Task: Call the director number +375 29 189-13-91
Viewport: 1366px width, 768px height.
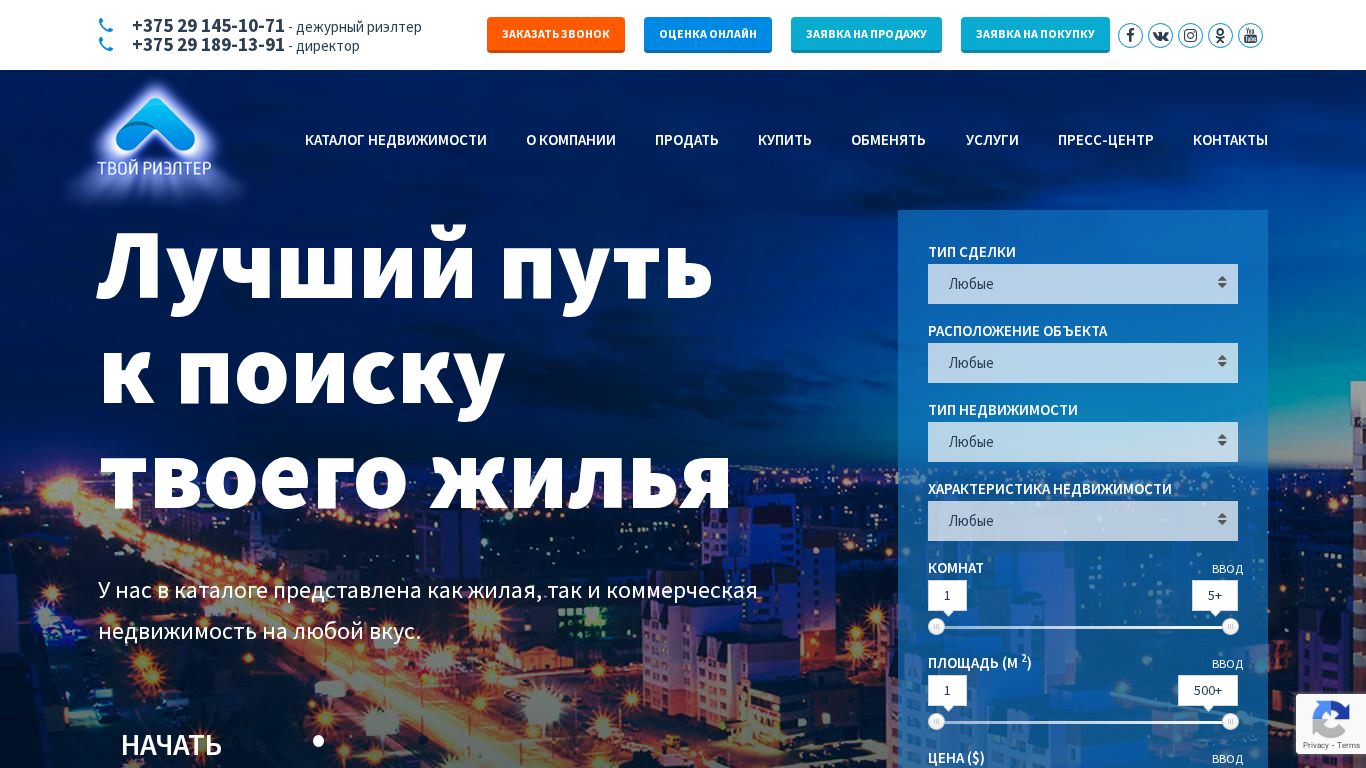Action: tap(208, 45)
